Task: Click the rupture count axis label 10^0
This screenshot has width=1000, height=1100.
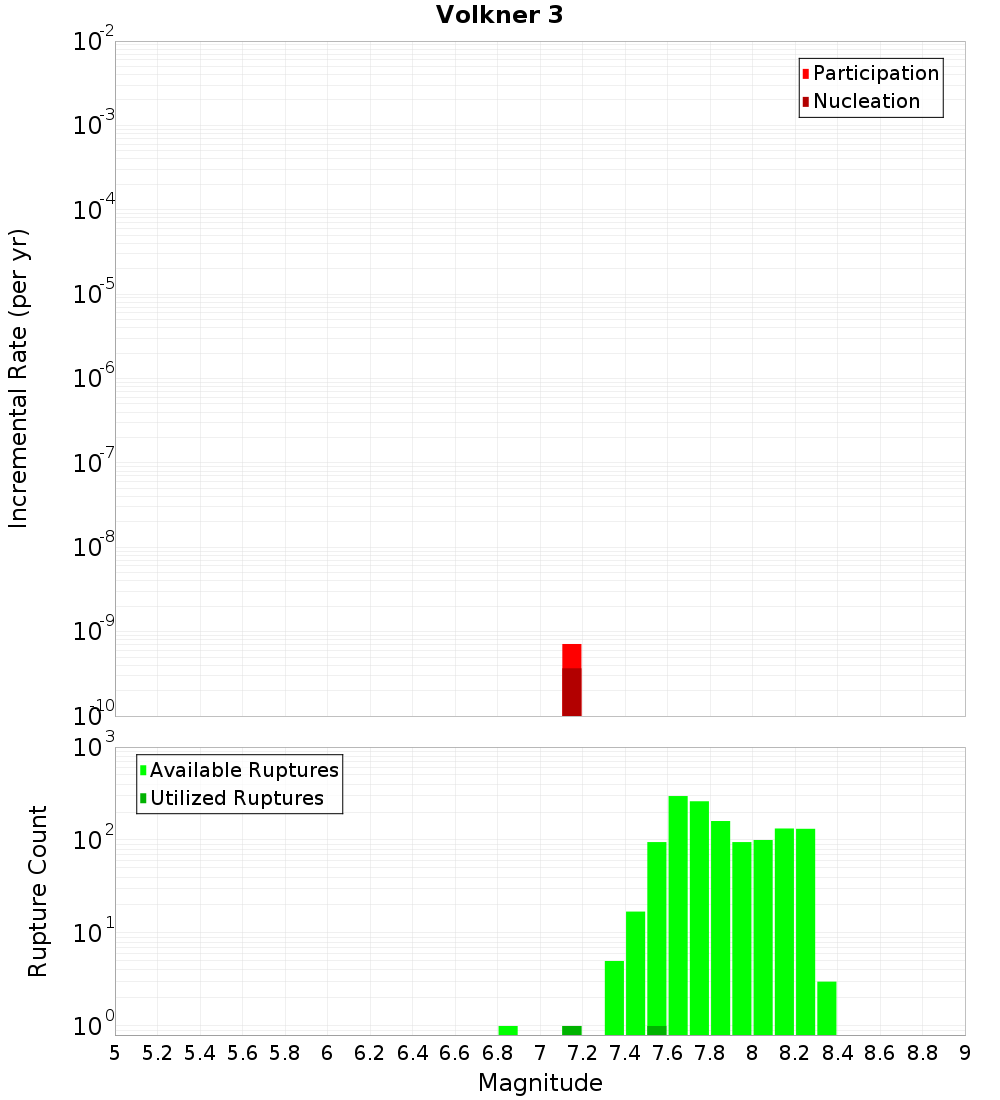Action: tap(93, 1024)
